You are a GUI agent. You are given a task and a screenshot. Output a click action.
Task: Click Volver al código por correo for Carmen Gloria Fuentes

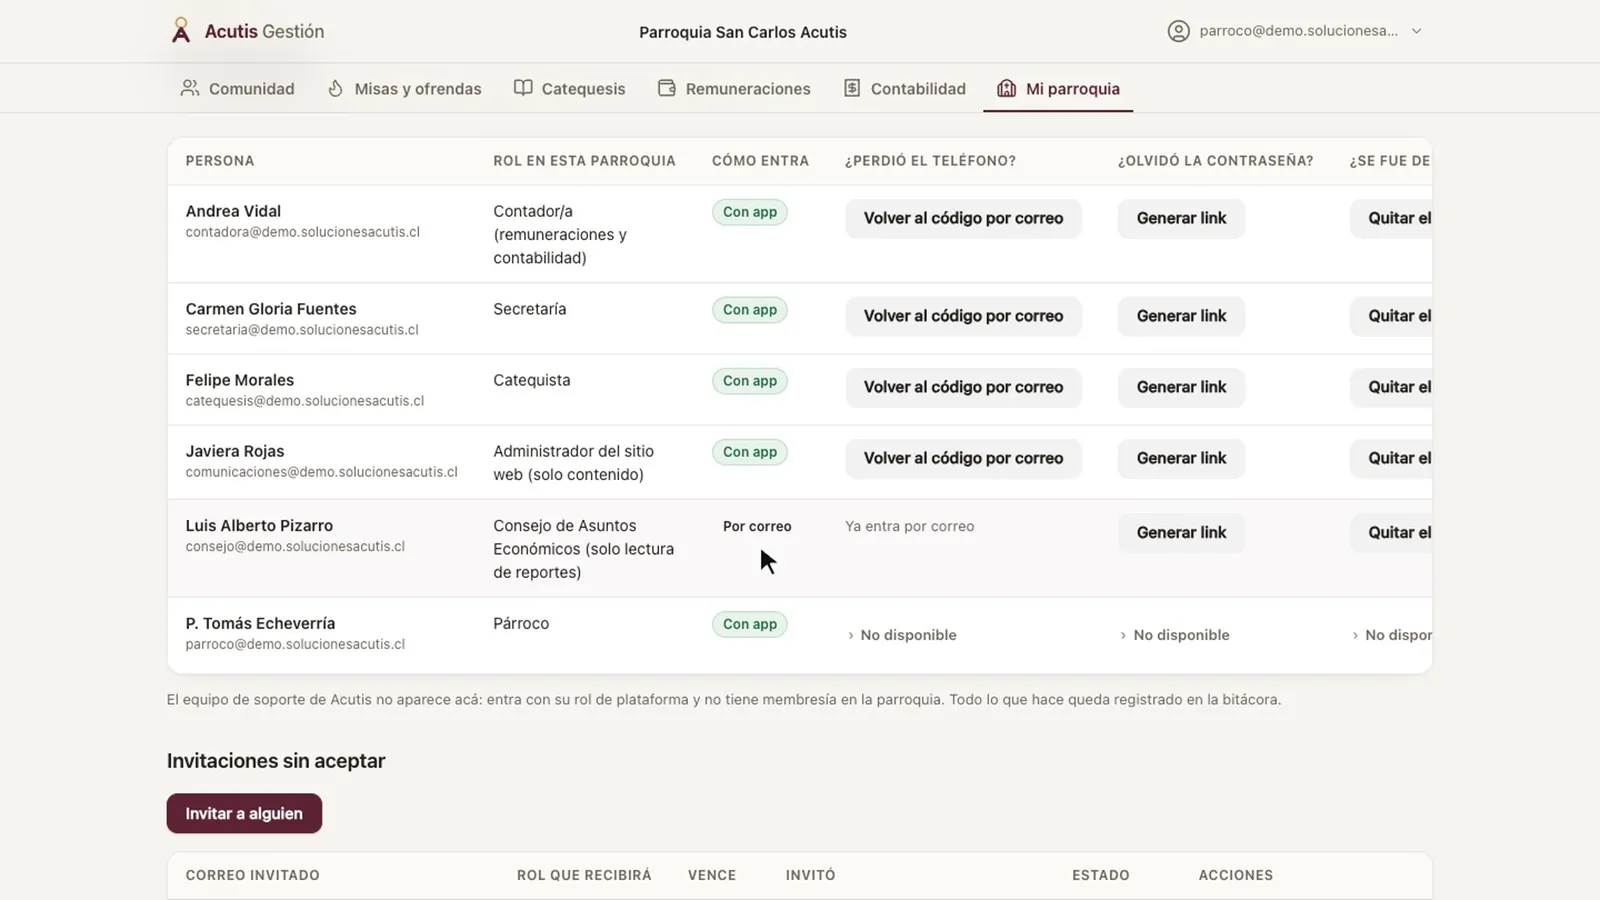tap(963, 316)
